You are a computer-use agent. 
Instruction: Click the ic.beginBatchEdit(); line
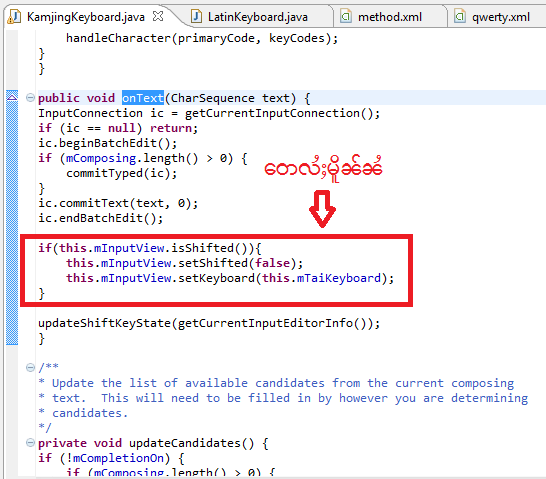click(x=108, y=143)
